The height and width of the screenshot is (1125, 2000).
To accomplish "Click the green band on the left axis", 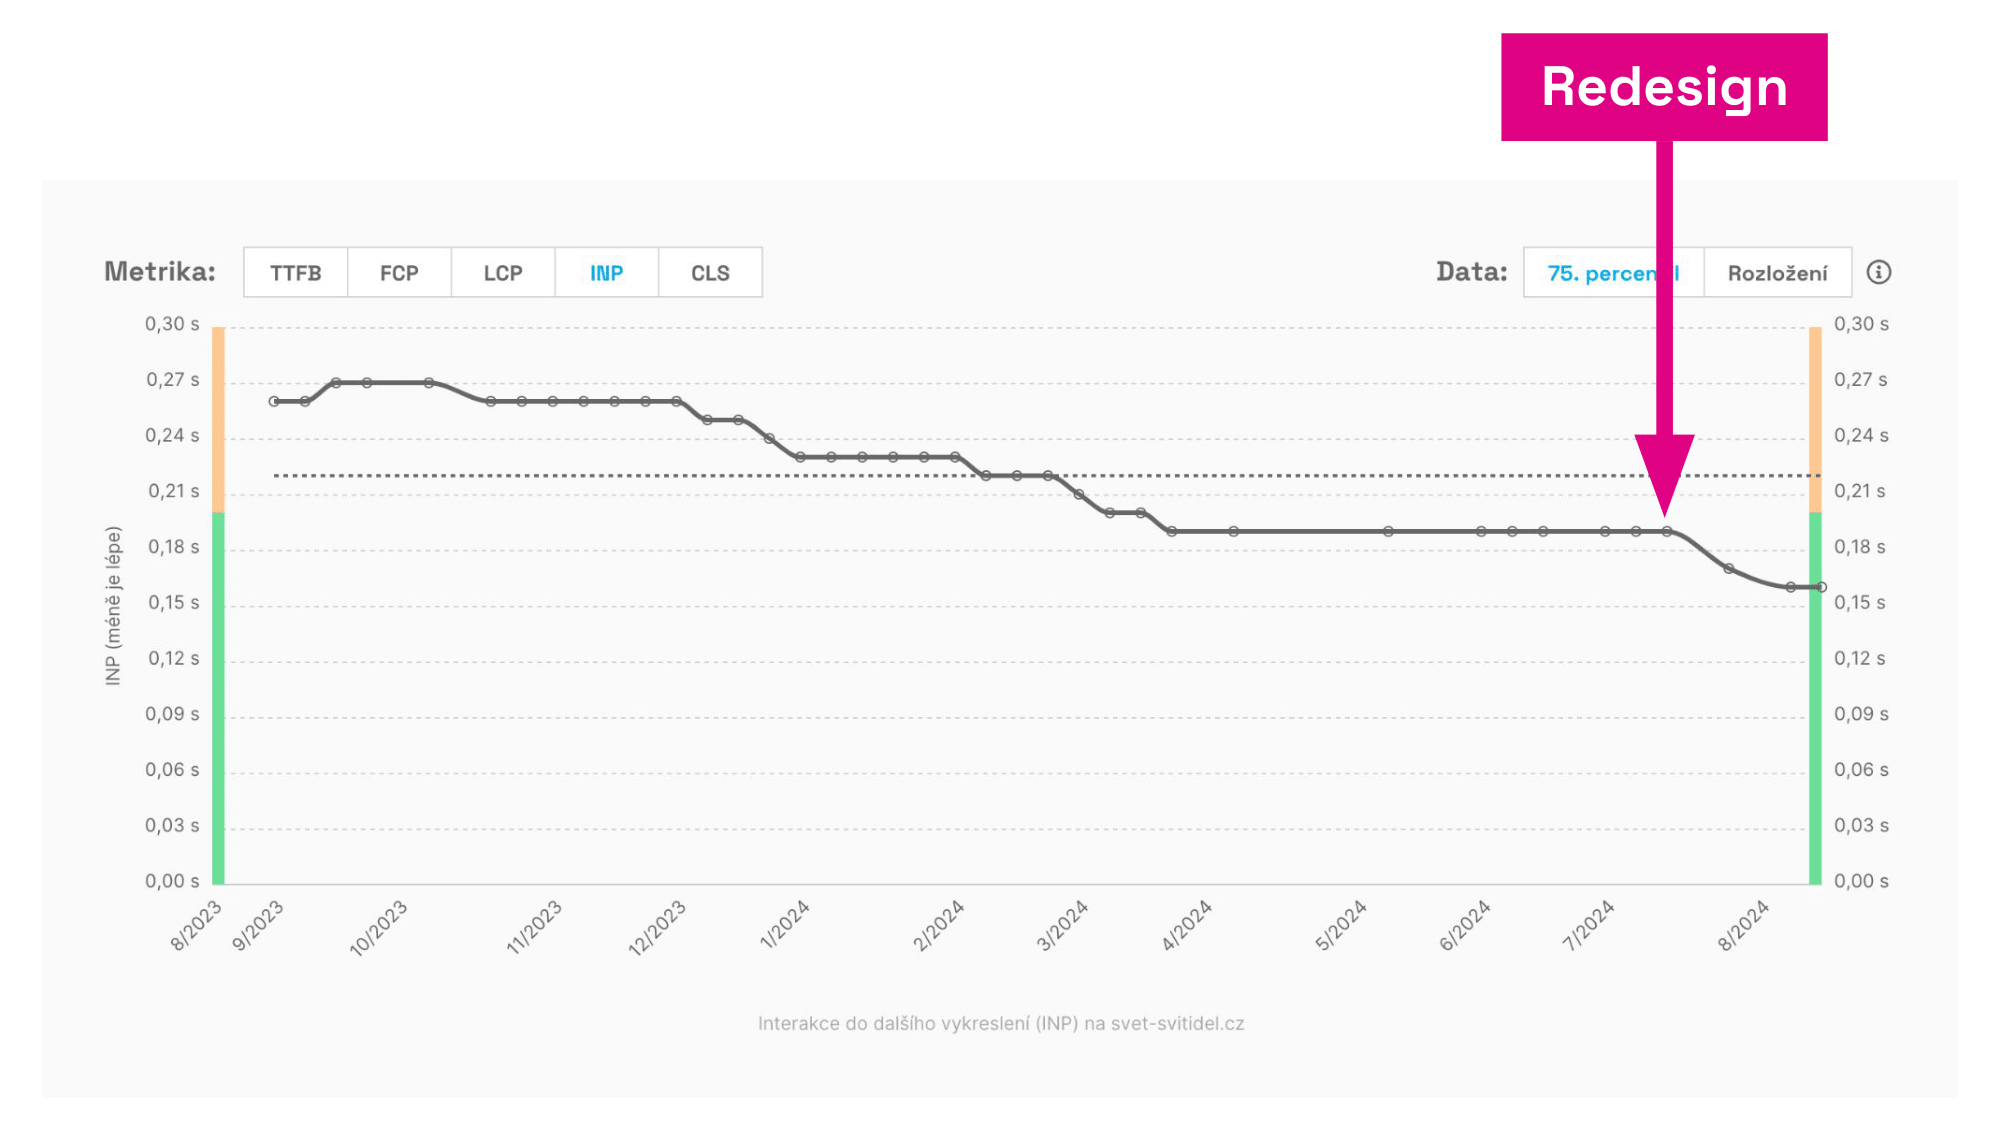I will [x=218, y=700].
